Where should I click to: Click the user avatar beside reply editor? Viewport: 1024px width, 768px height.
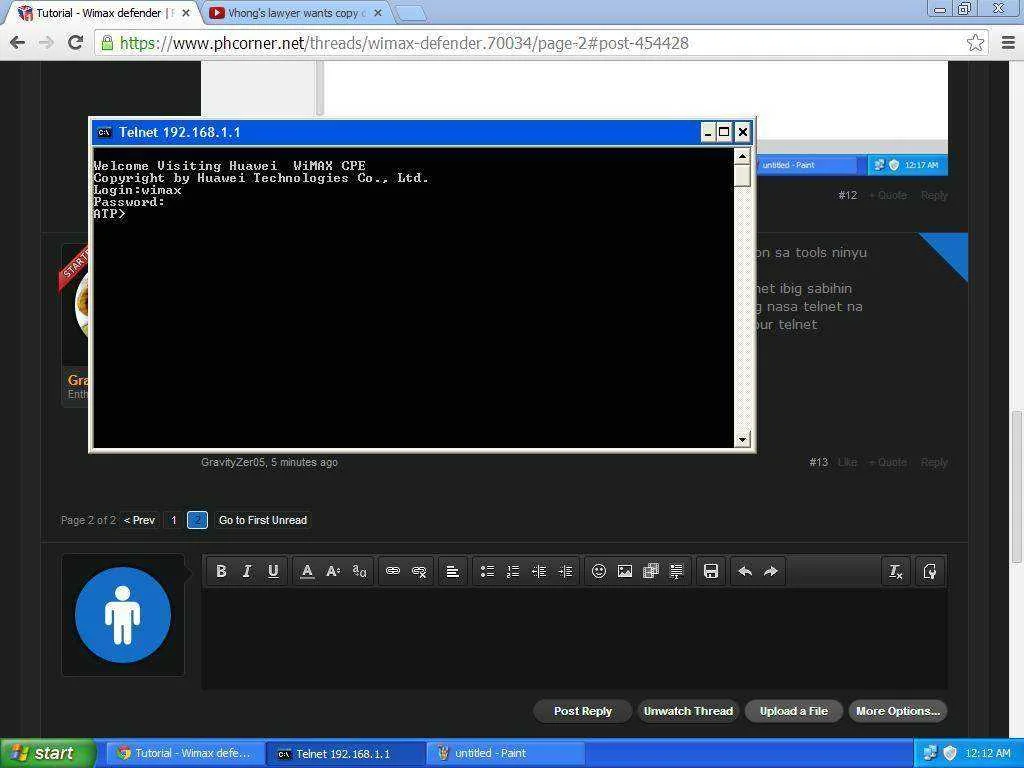coord(123,615)
